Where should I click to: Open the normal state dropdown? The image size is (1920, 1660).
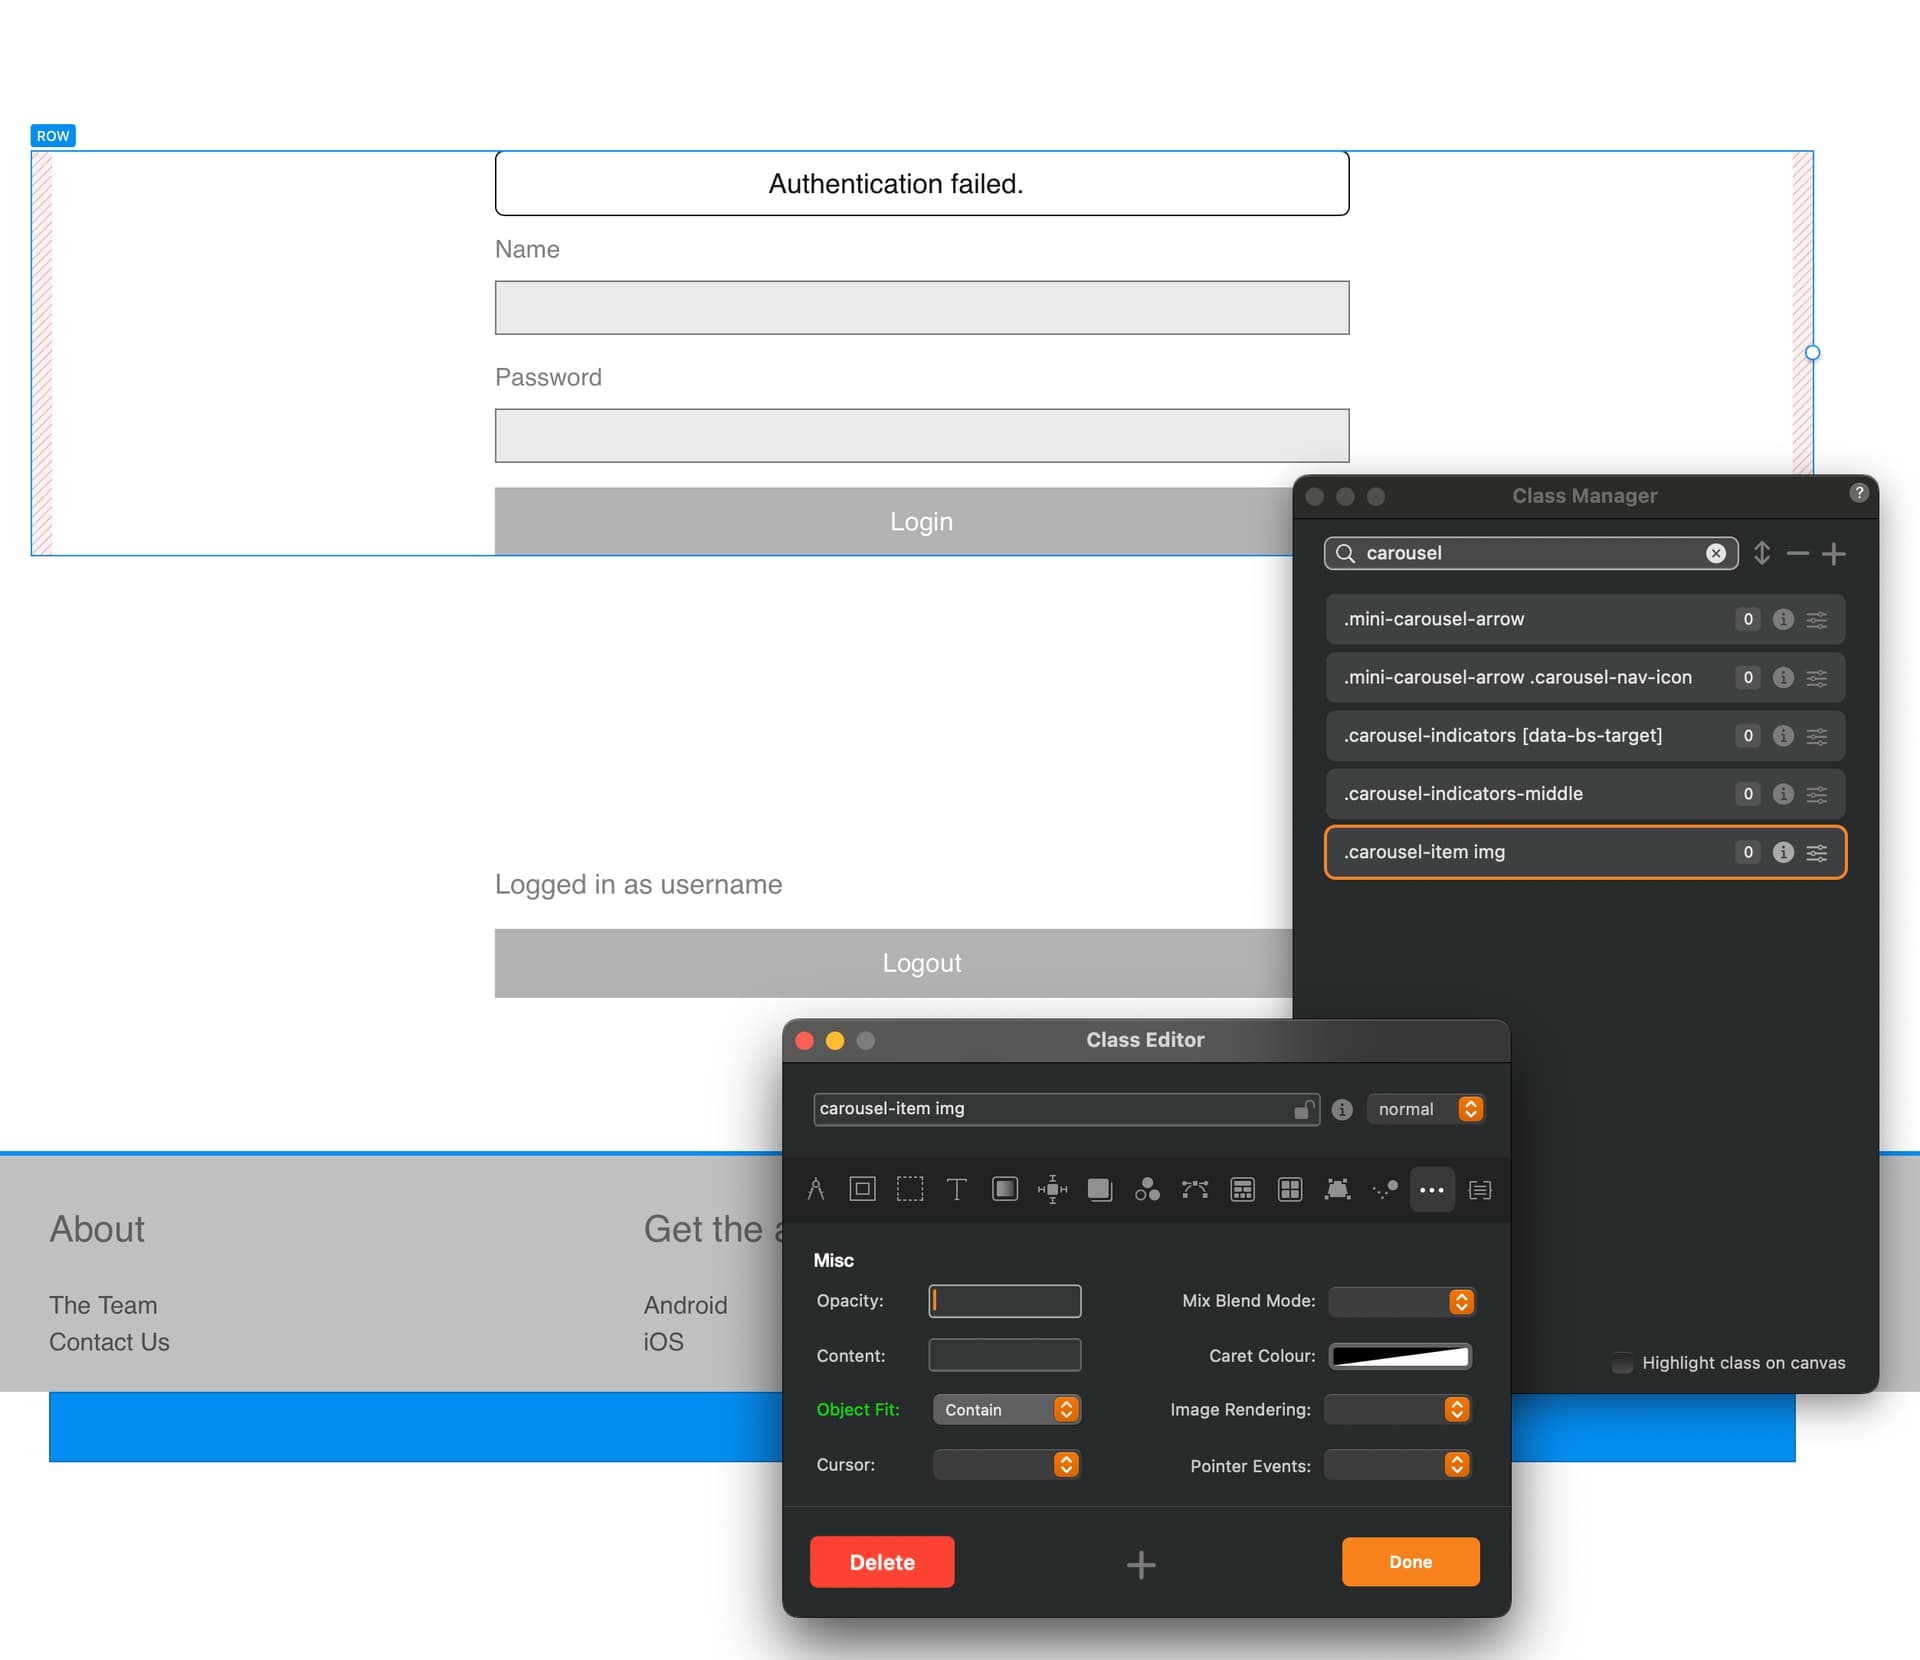tap(1426, 1109)
